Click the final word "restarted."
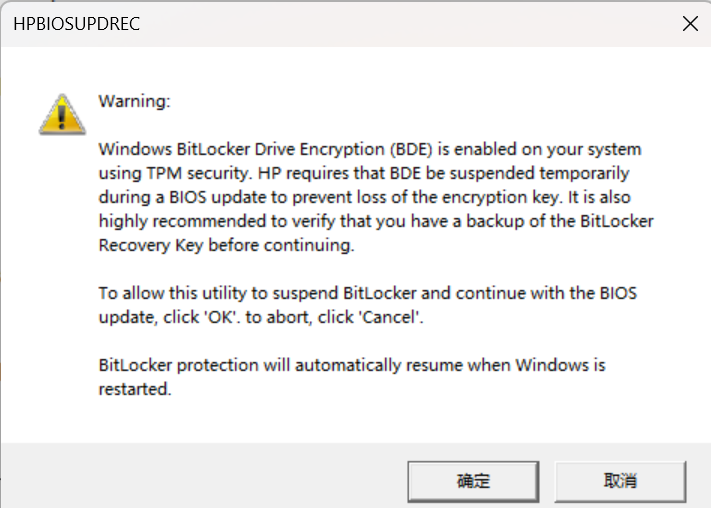The width and height of the screenshot is (711, 508). point(135,389)
